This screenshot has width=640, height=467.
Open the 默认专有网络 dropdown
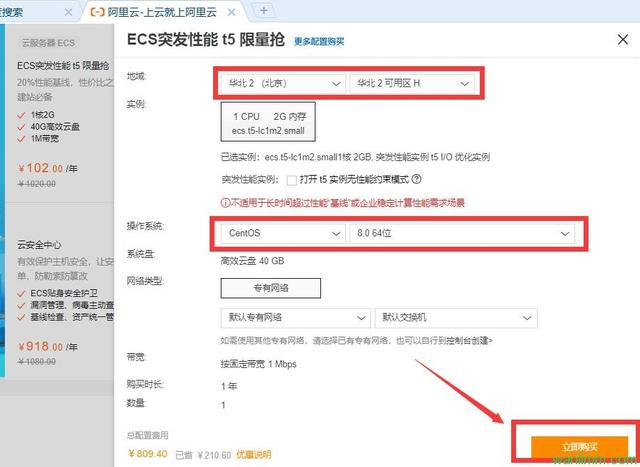point(296,318)
